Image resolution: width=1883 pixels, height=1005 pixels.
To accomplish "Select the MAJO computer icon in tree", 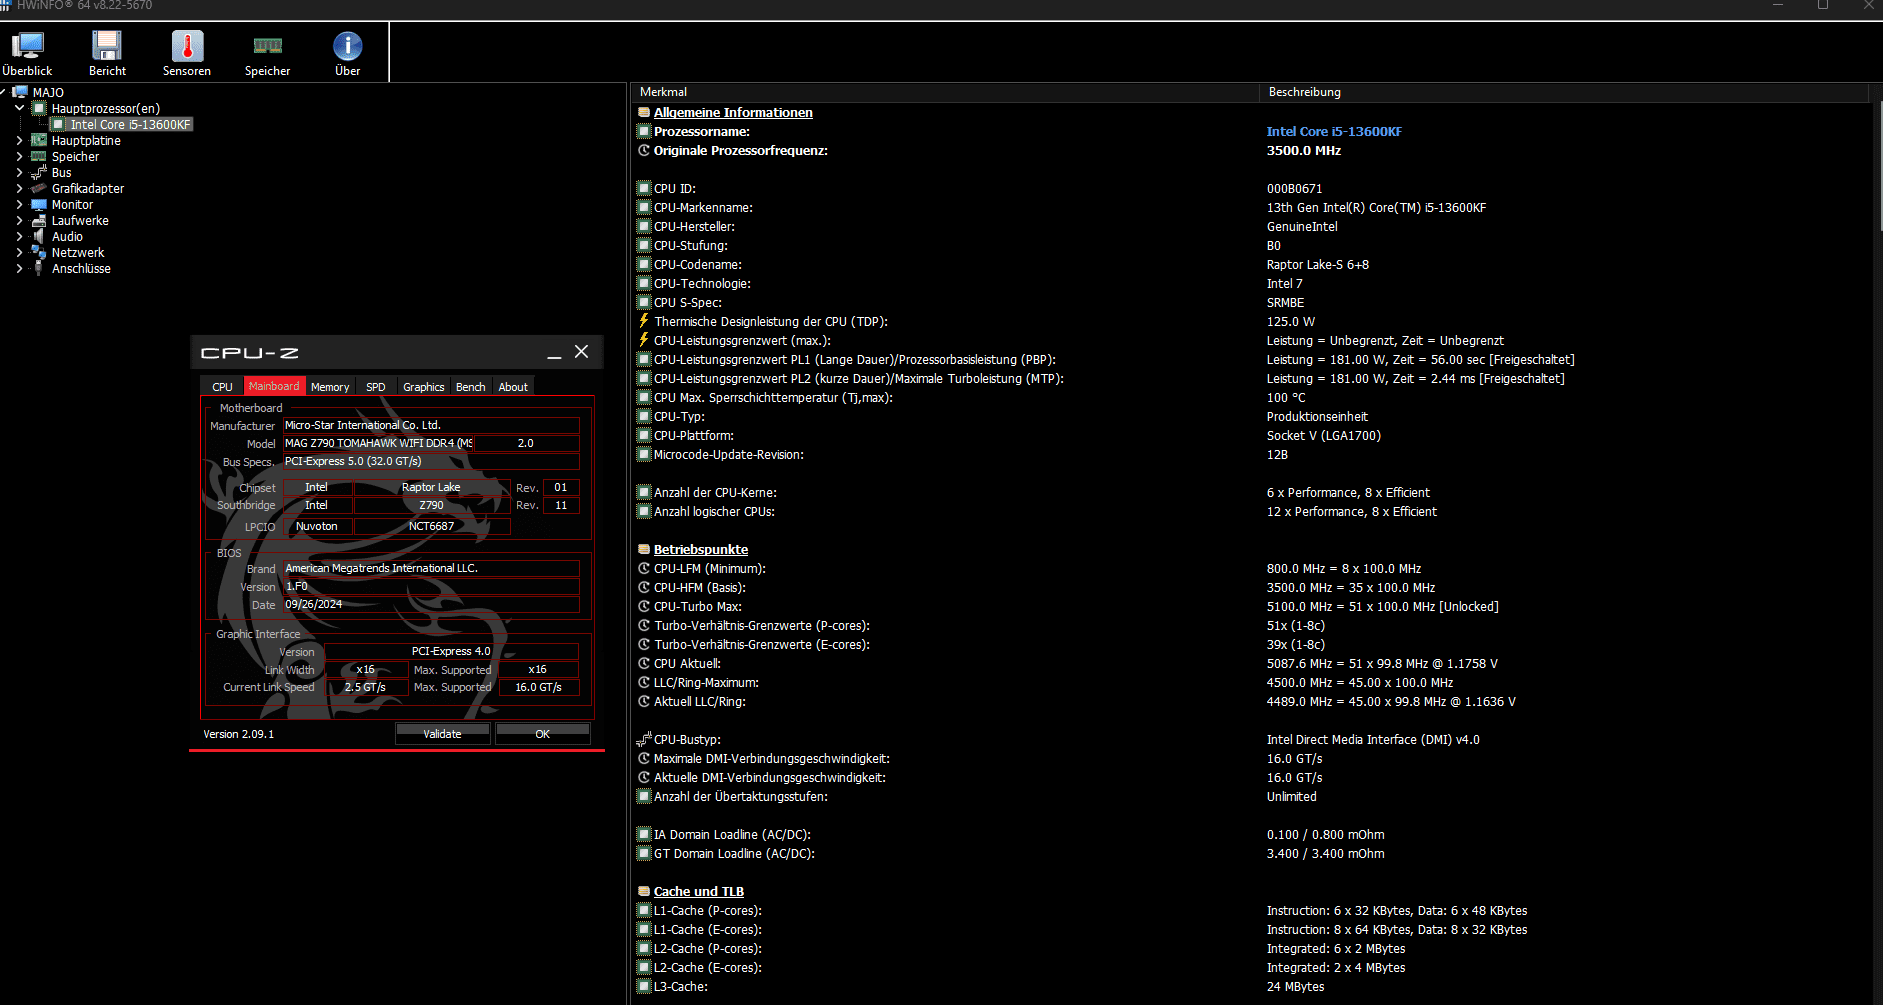I will 20,92.
